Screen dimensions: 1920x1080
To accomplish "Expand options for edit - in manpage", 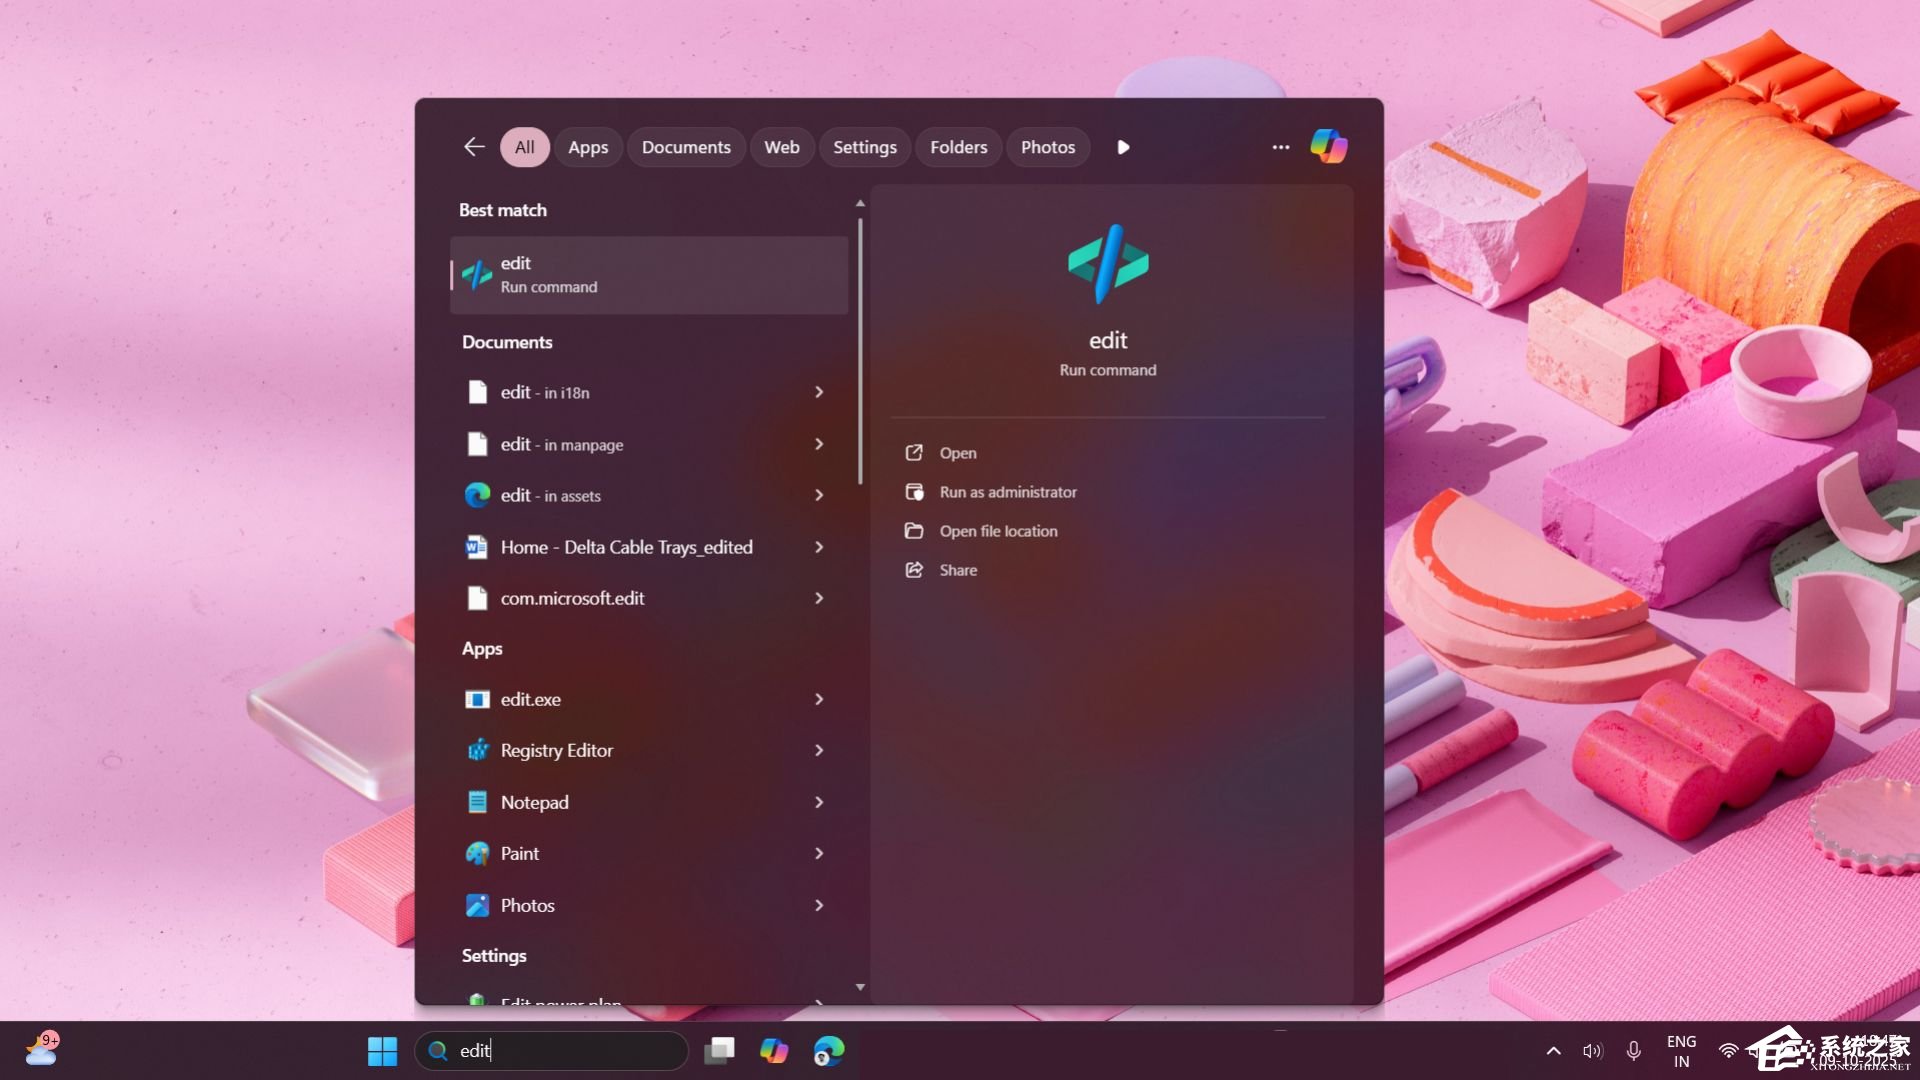I will click(x=818, y=444).
